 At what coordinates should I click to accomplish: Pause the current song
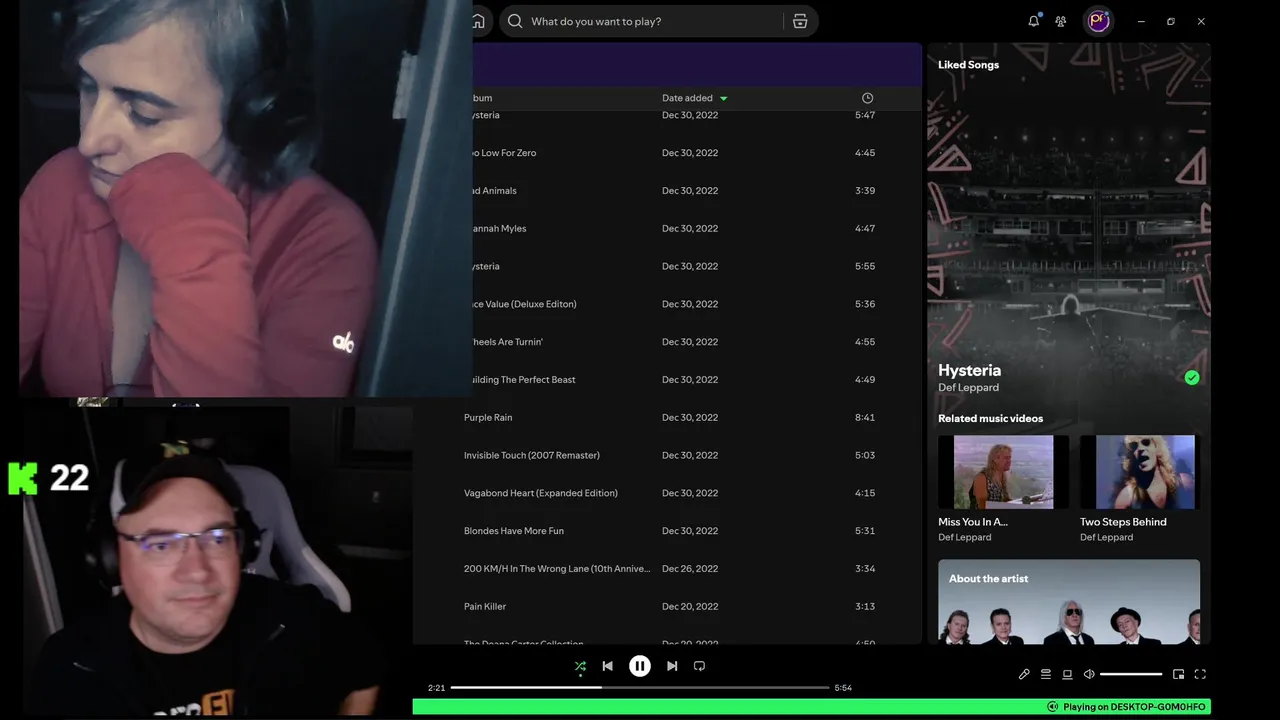point(640,666)
